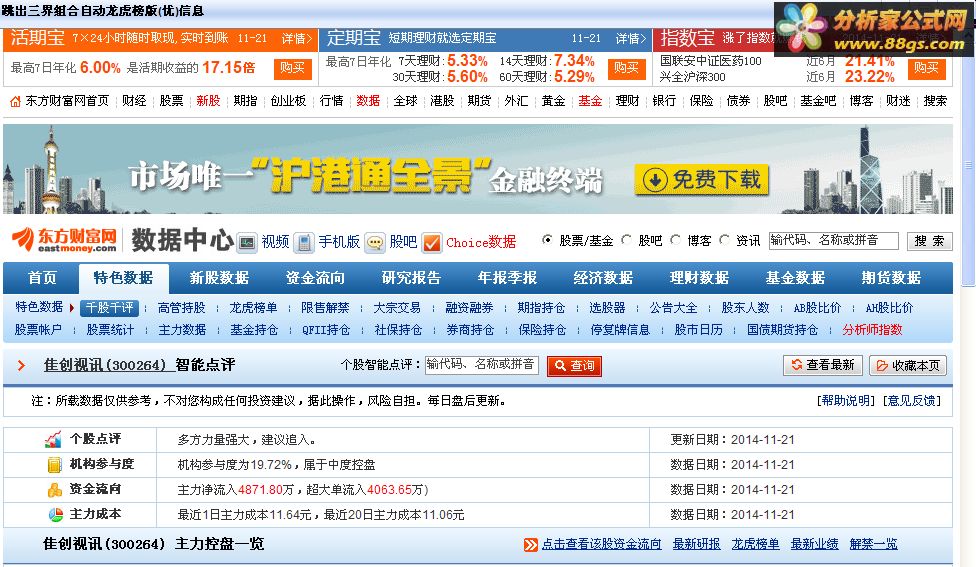
Task: Select the 博客 radio button
Action: [x=675, y=240]
